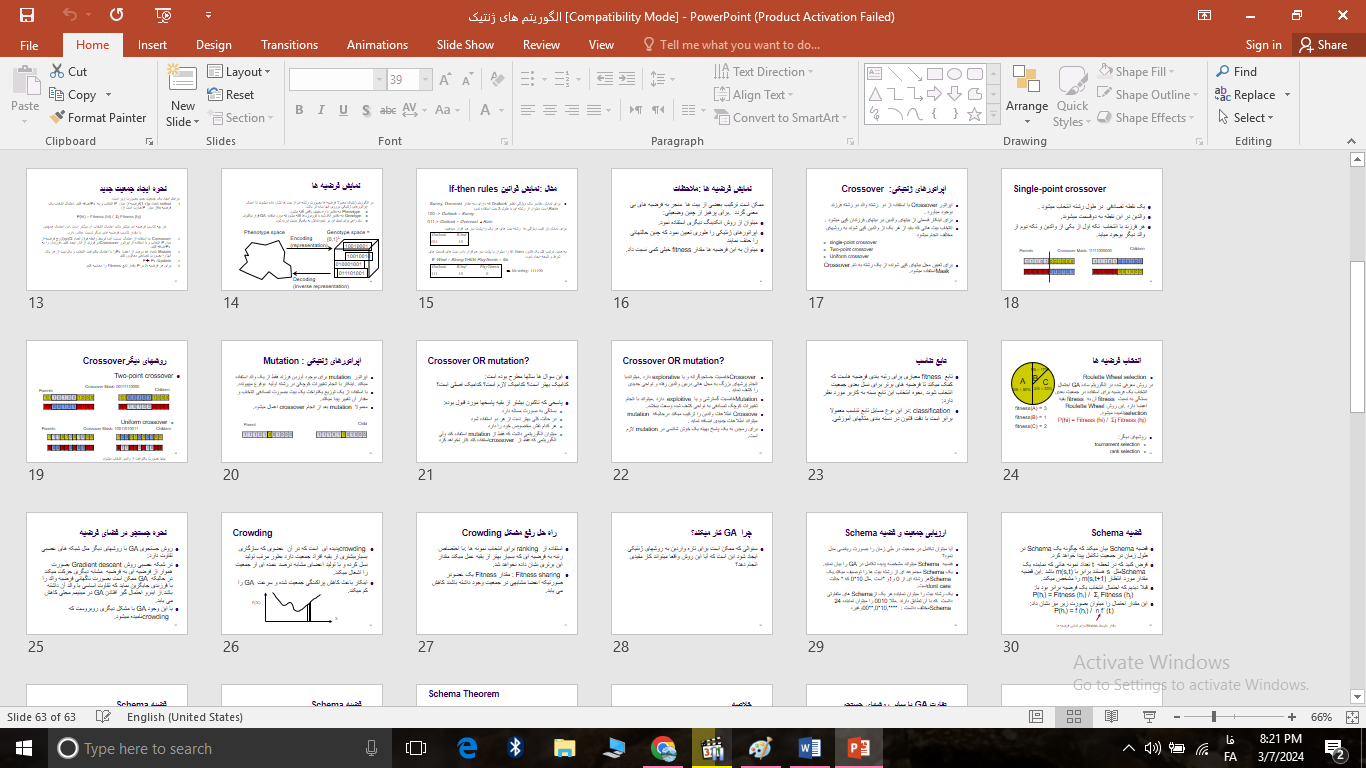Open Clipboard dialog launcher
The image size is (1366, 768).
149,142
